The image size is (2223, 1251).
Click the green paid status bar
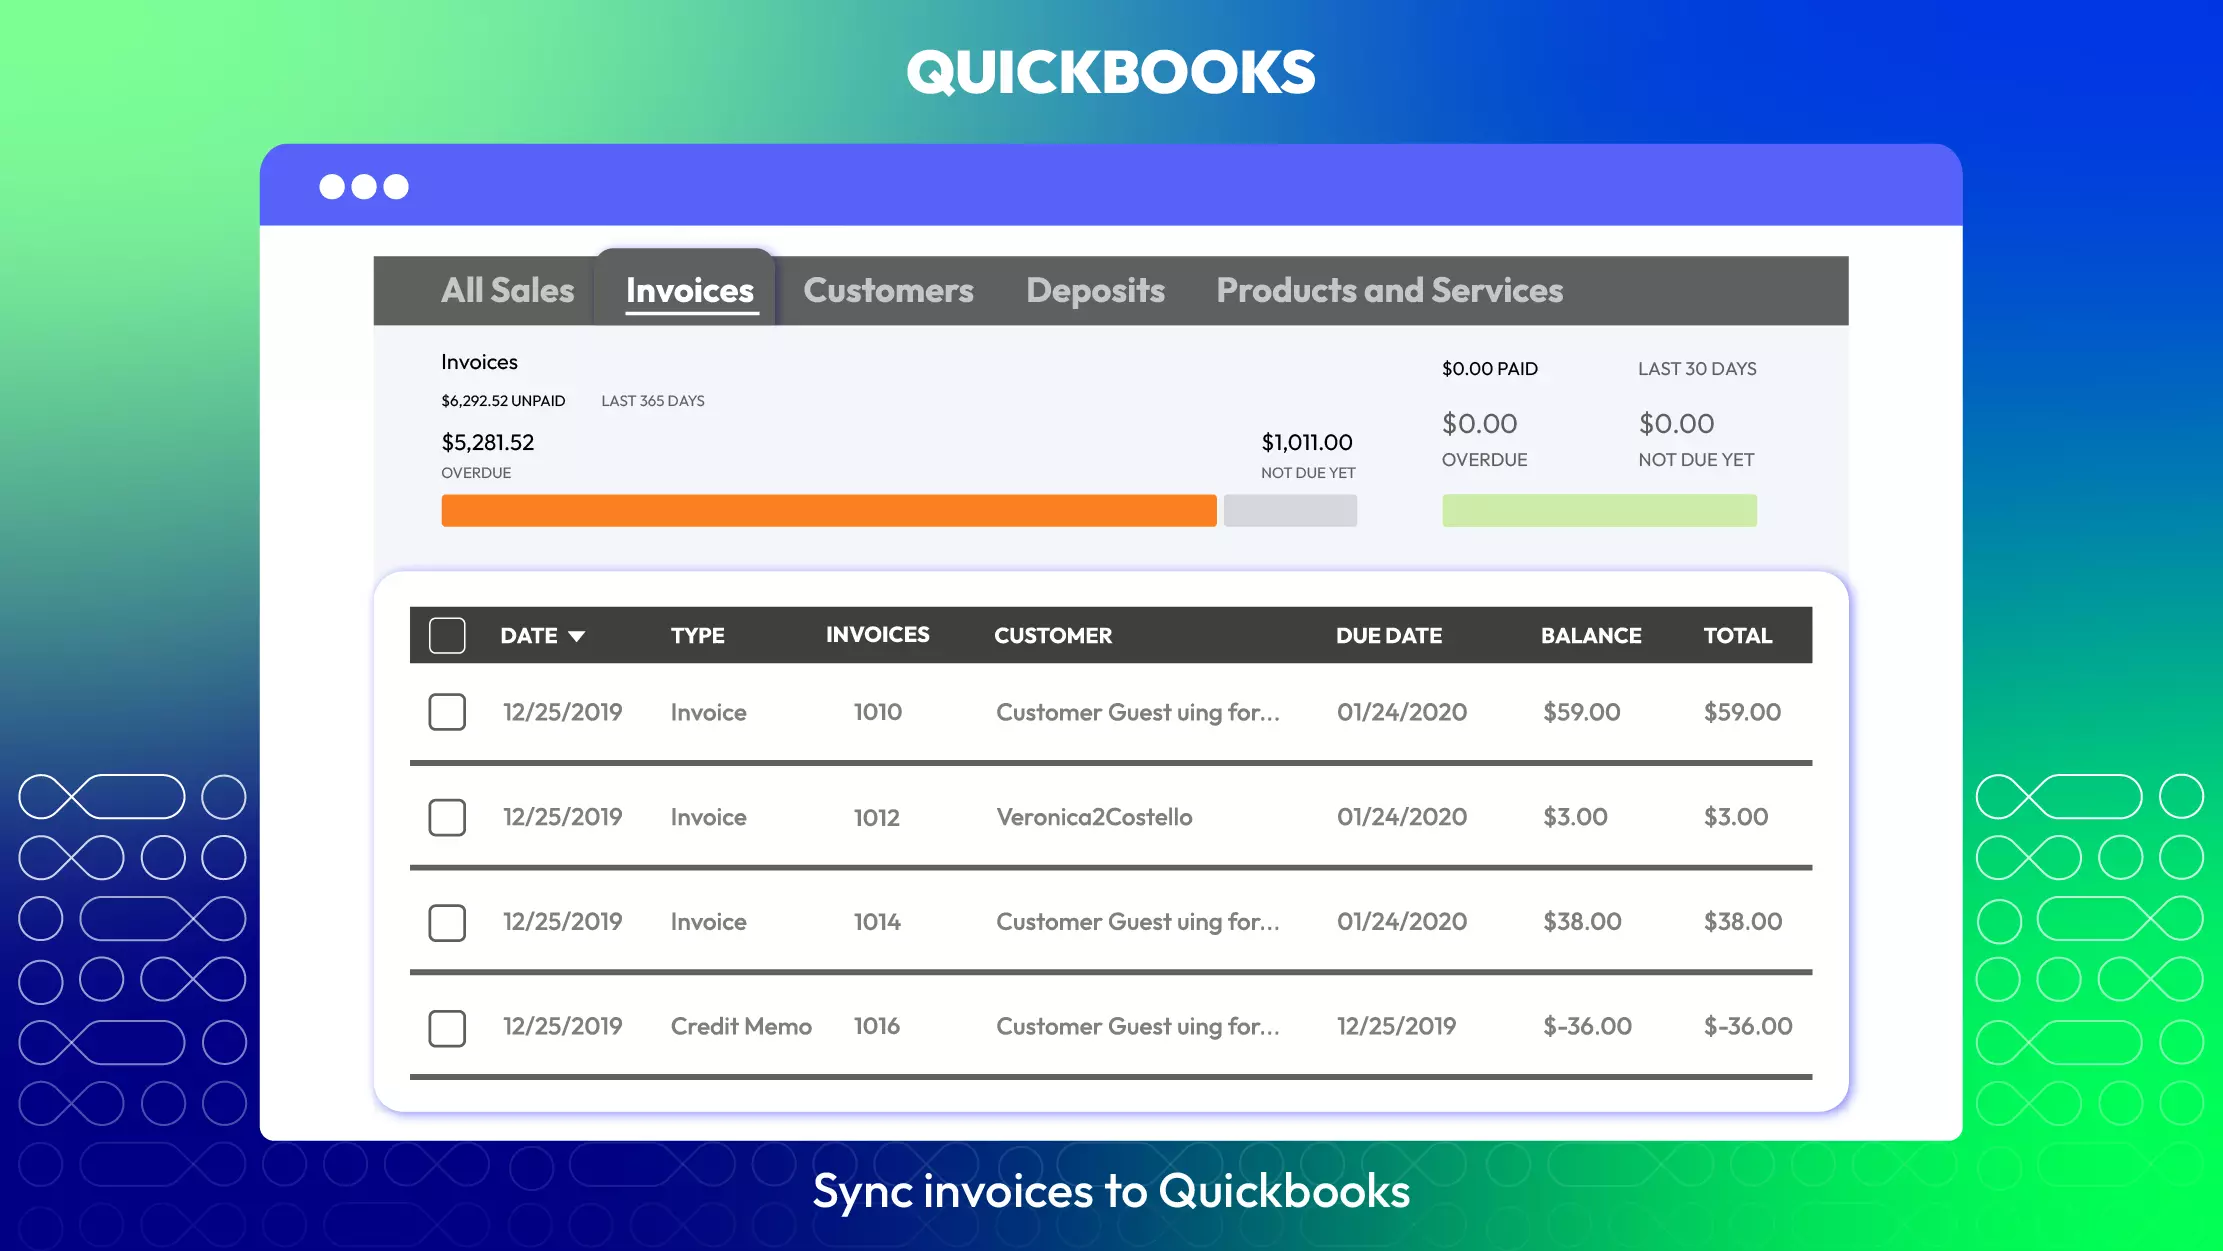(1599, 510)
